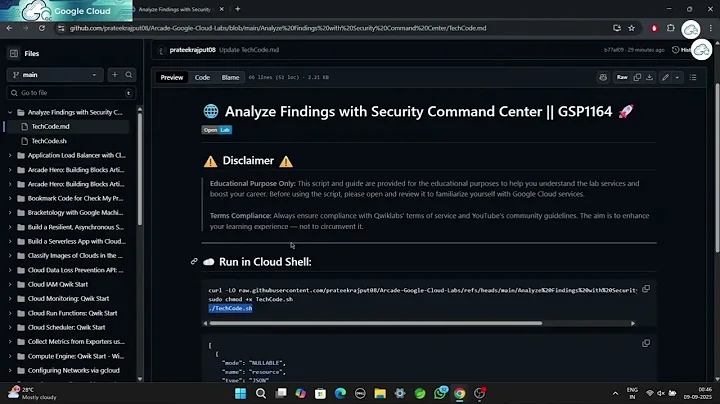Edit file with the pencil icon
Screen dimensions: 720x404
(665, 78)
